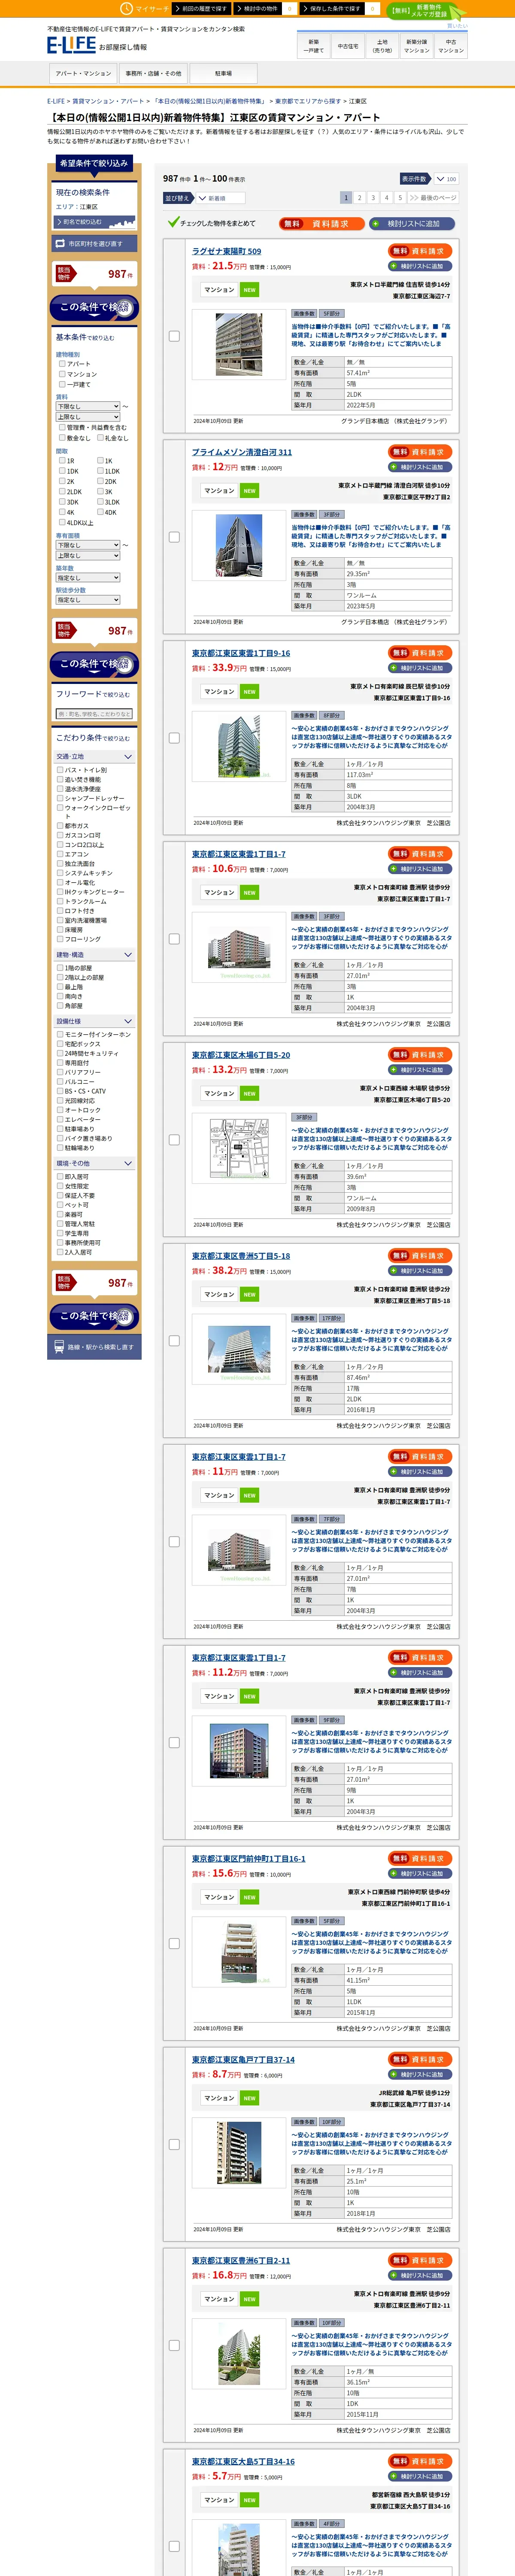Collapse the 建物・構造 section

coord(94,955)
